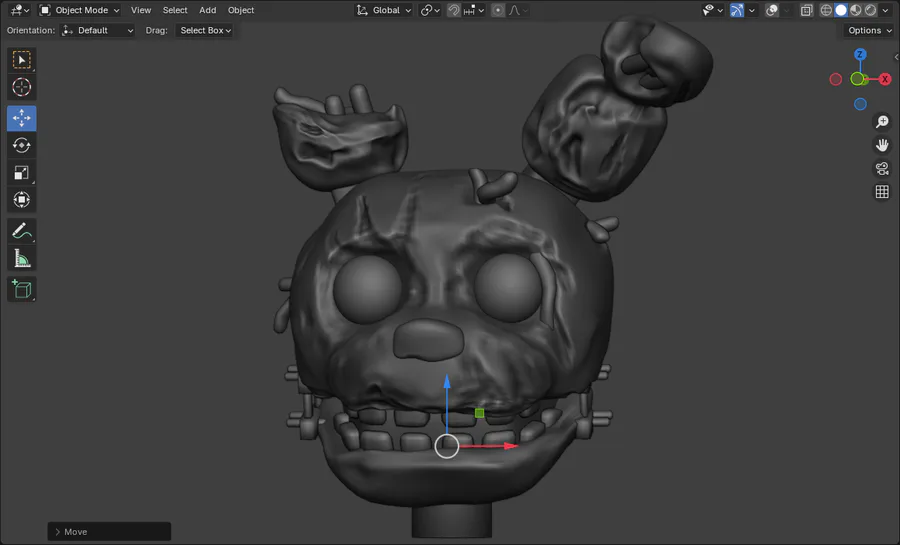900x545 pixels.
Task: Open the Object menu
Action: coord(240,10)
